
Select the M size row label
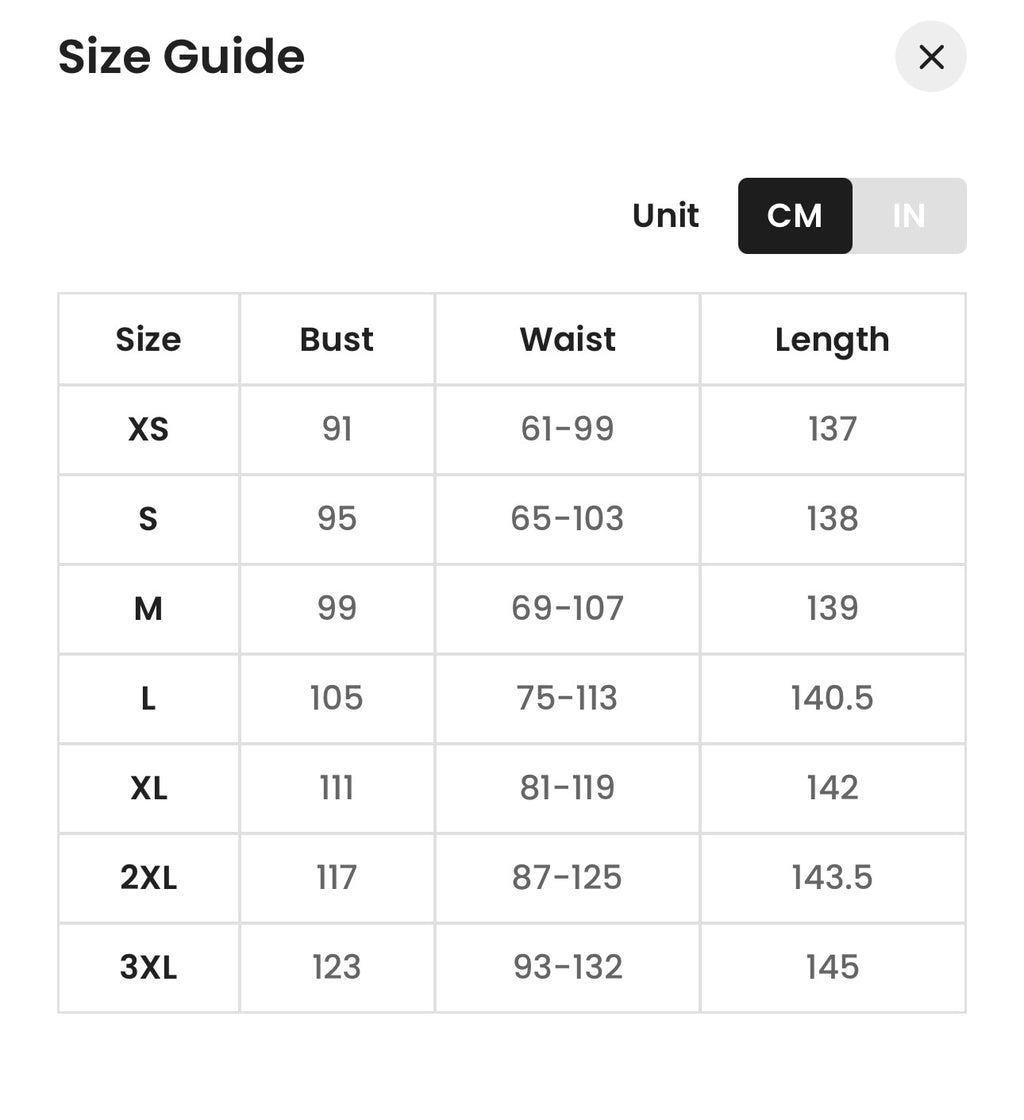tap(149, 609)
